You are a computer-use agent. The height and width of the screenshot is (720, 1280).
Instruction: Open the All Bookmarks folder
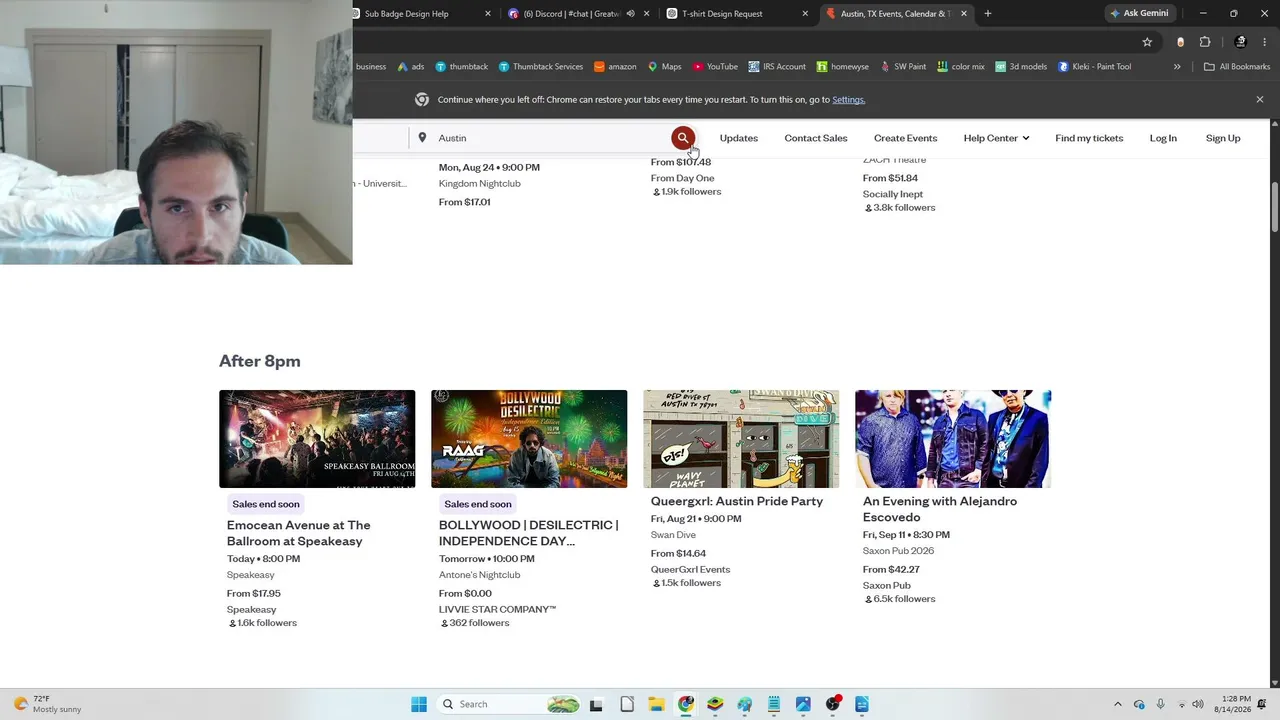pyautogui.click(x=1237, y=67)
